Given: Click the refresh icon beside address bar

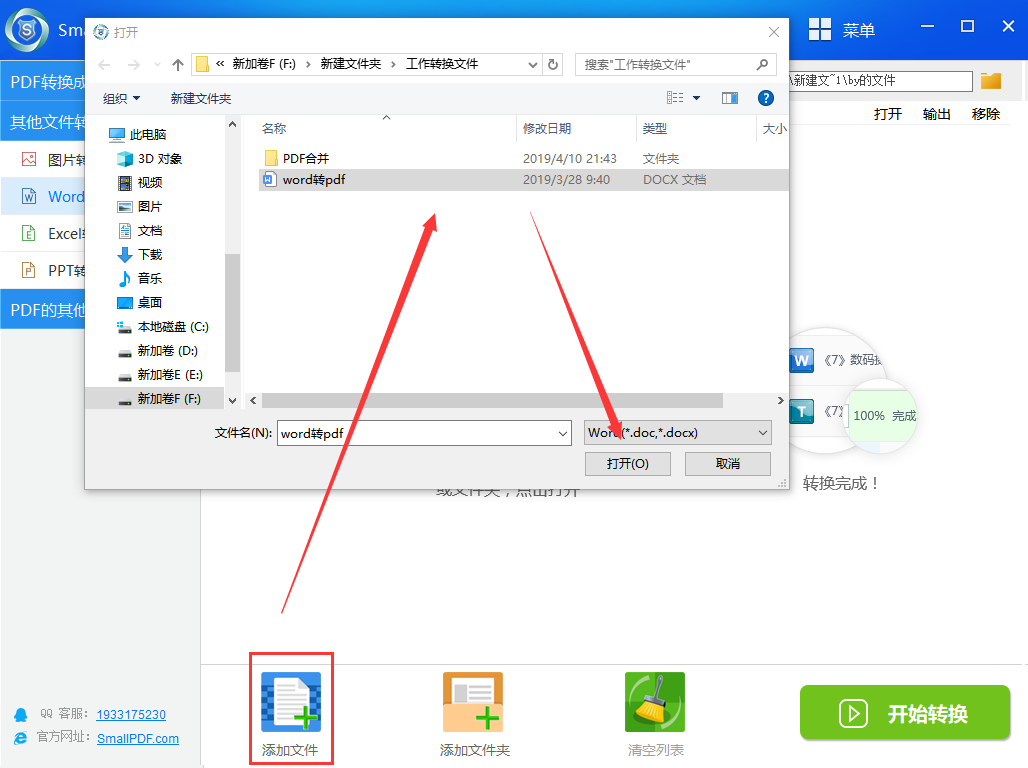Looking at the screenshot, I should 553,65.
